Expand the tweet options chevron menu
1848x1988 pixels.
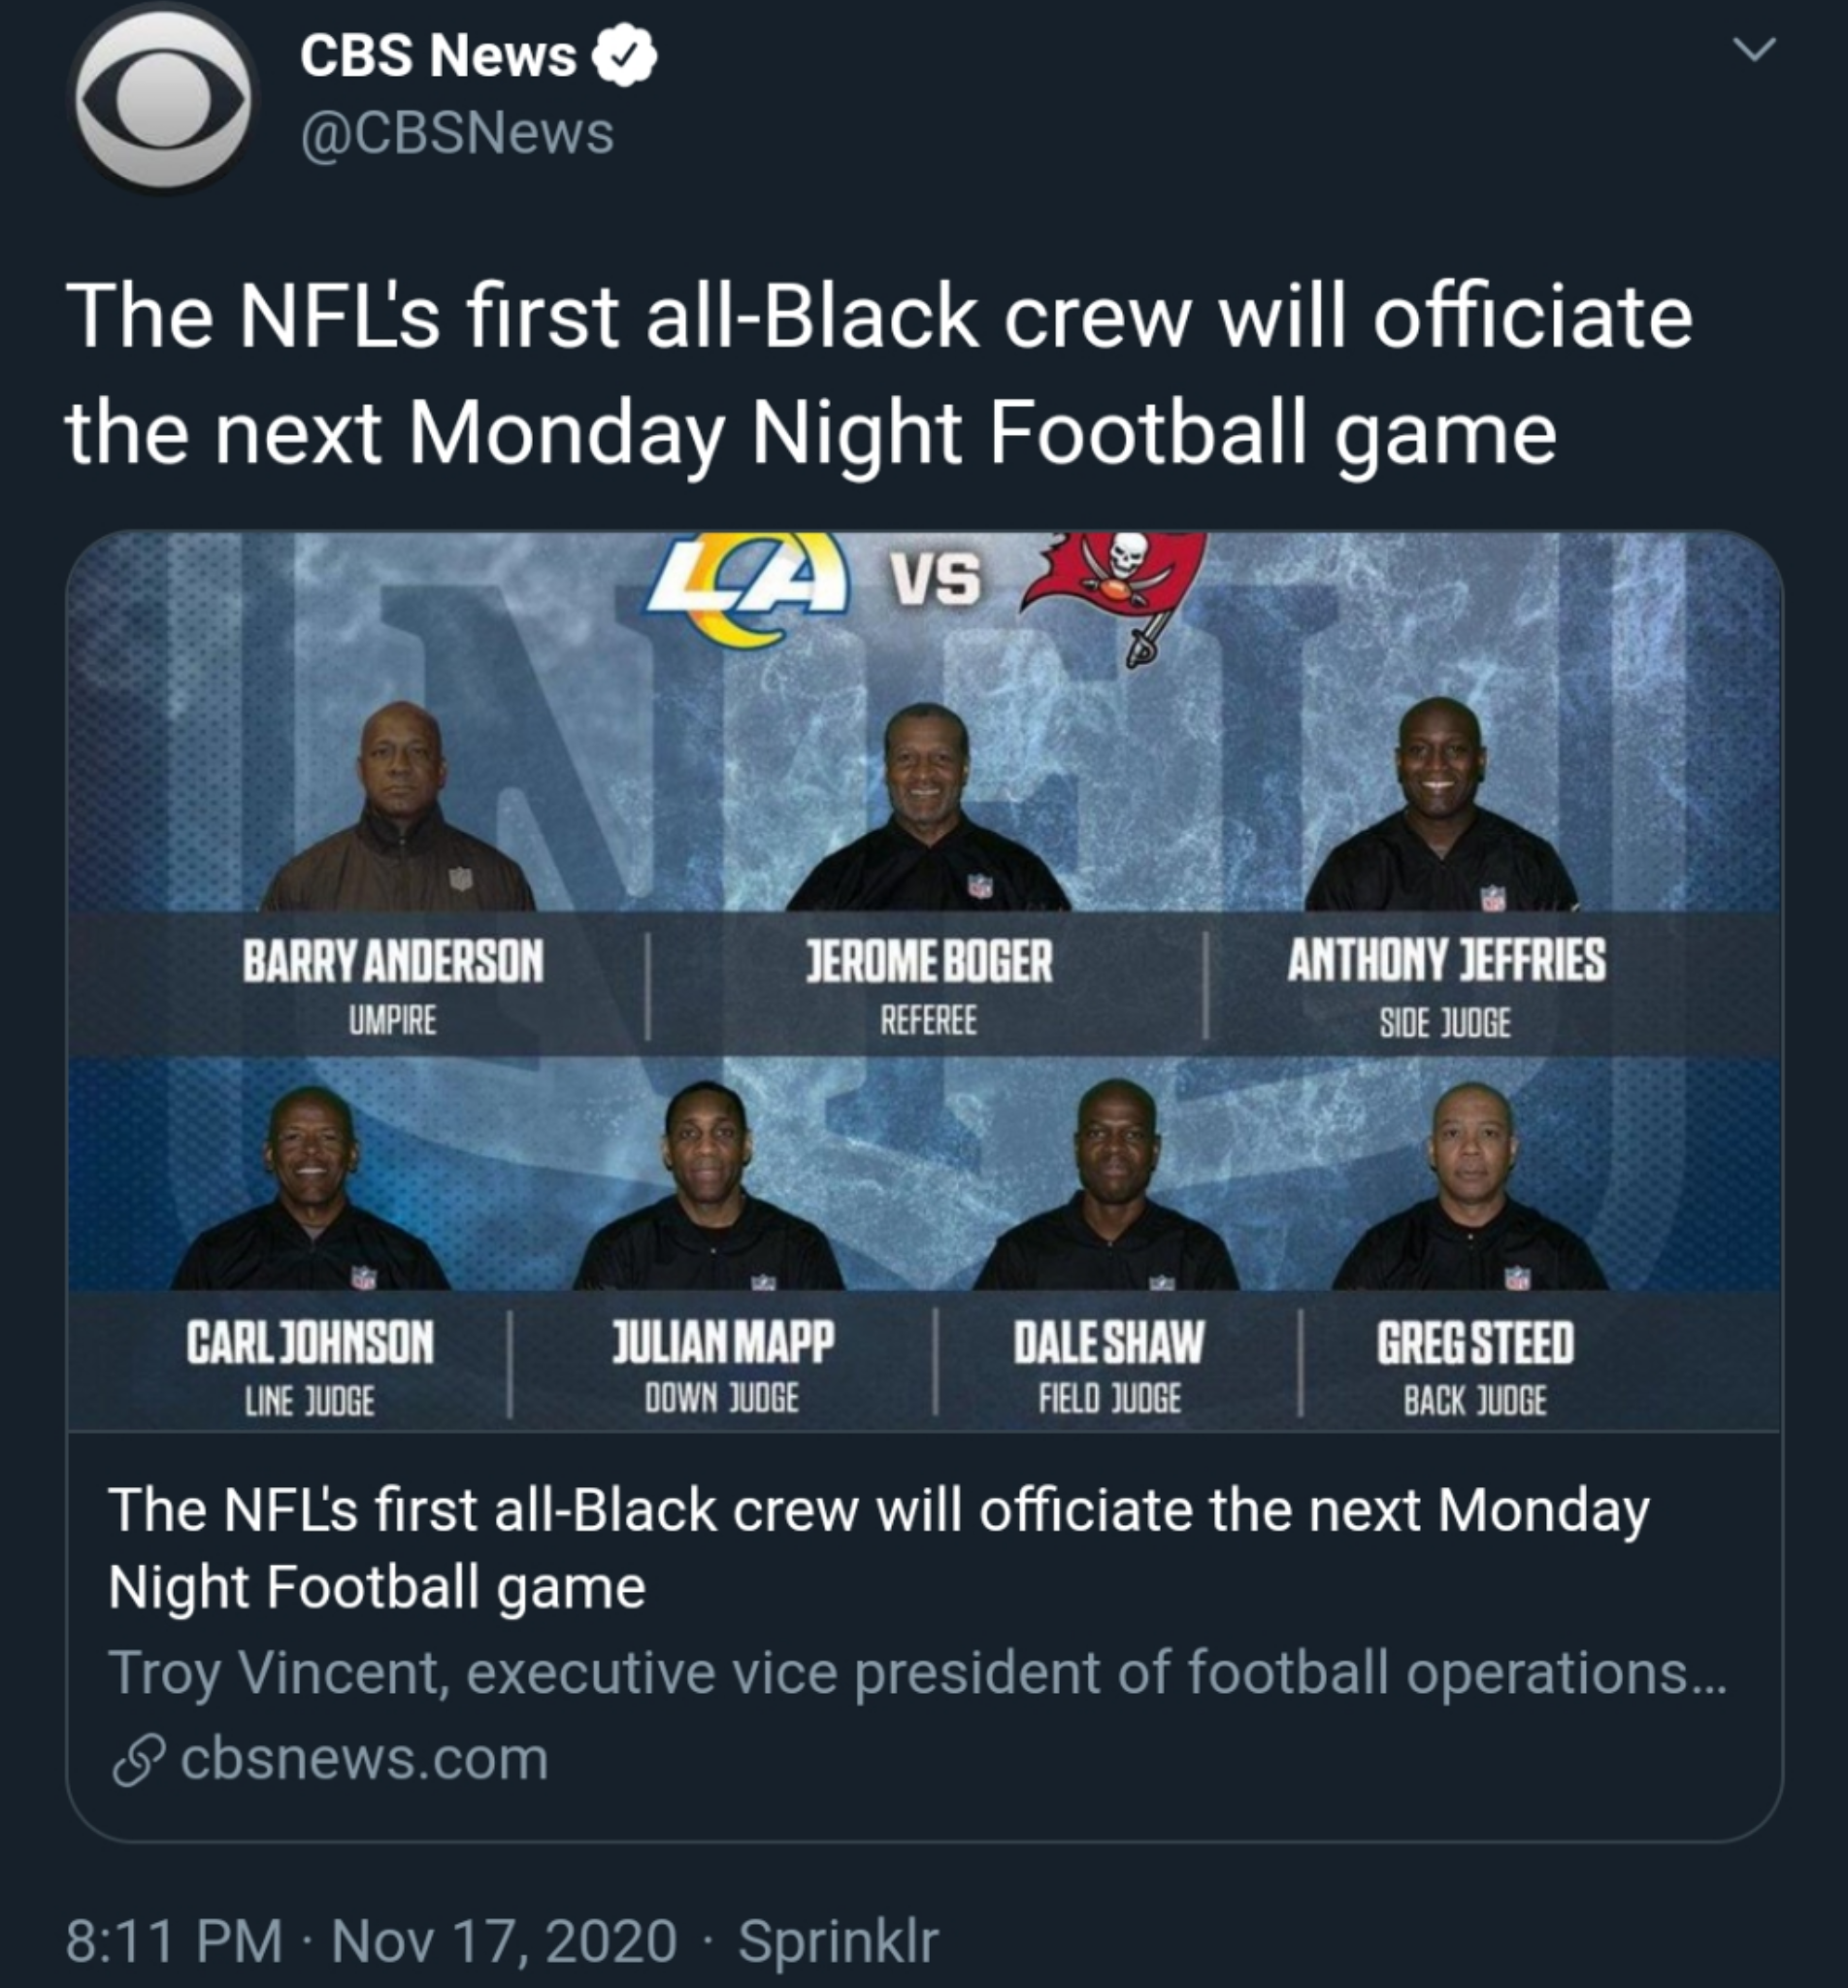(1754, 49)
